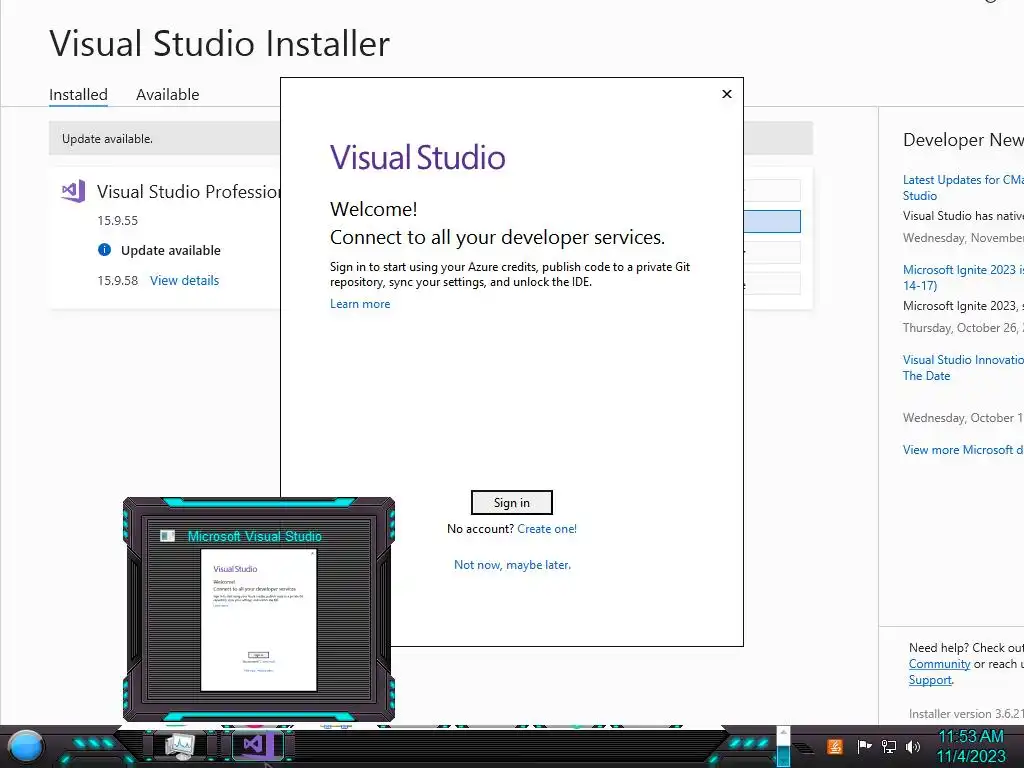Open Microsoft Ignite 2023 news article
Image resolution: width=1024 pixels, height=768 pixels.
[963, 278]
